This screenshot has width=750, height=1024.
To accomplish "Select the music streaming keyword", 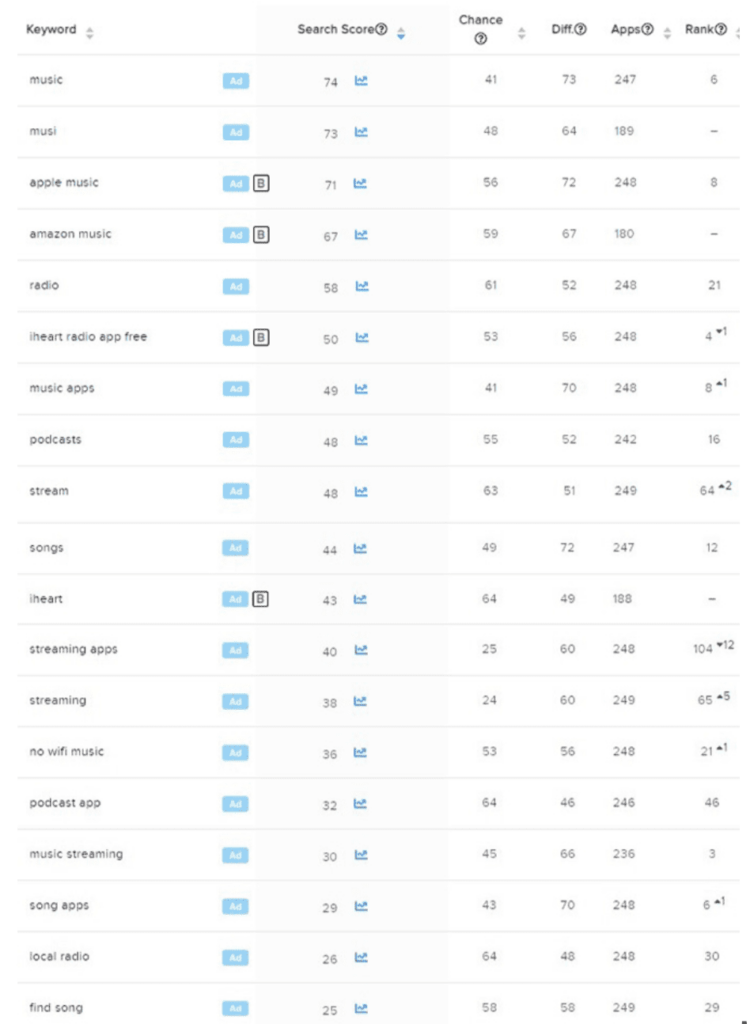I will pyautogui.click(x=76, y=854).
